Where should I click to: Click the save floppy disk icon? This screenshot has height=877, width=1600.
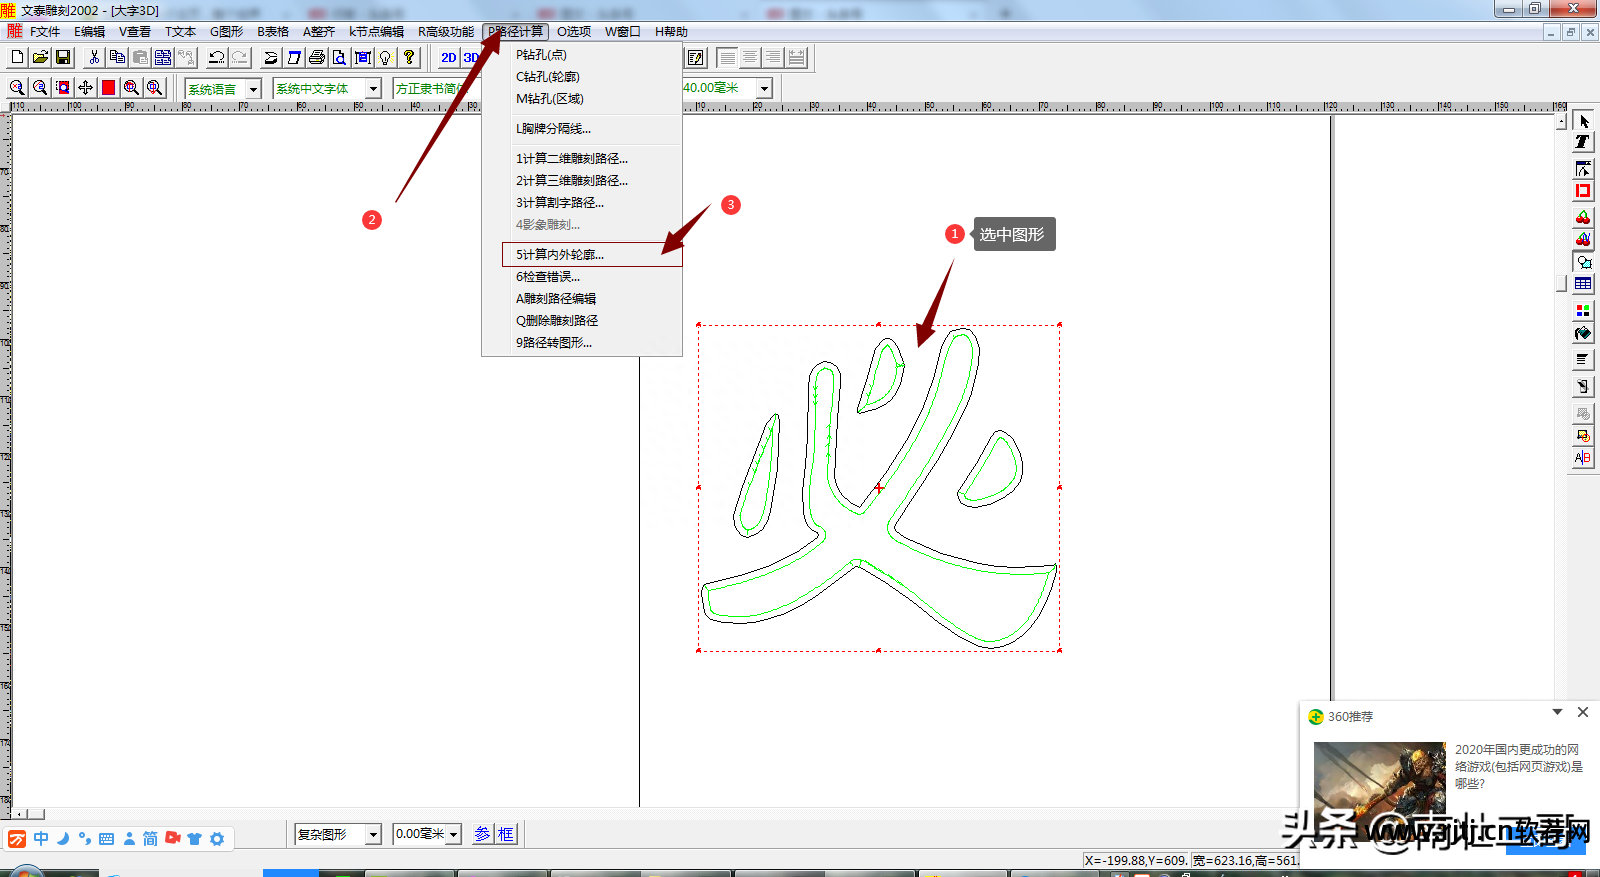tap(63, 58)
